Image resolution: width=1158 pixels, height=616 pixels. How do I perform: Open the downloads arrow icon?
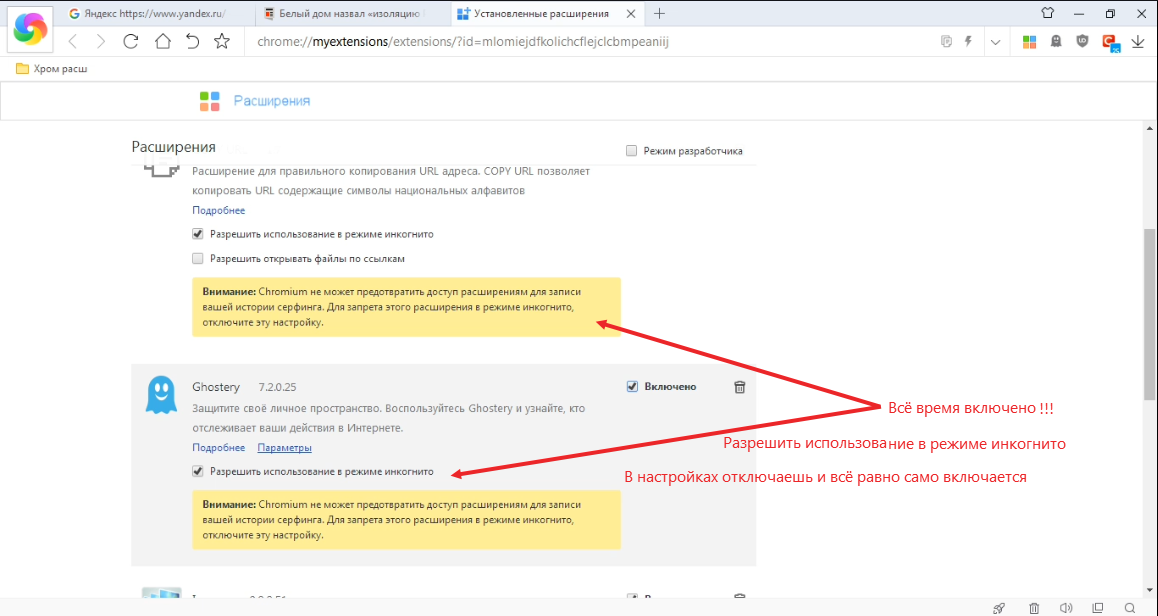tap(1137, 42)
